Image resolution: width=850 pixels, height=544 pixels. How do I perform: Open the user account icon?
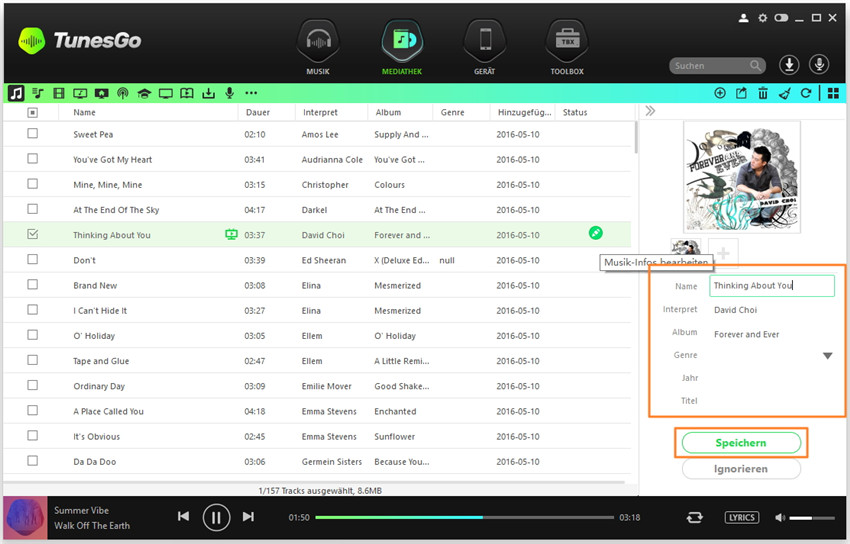[x=744, y=18]
